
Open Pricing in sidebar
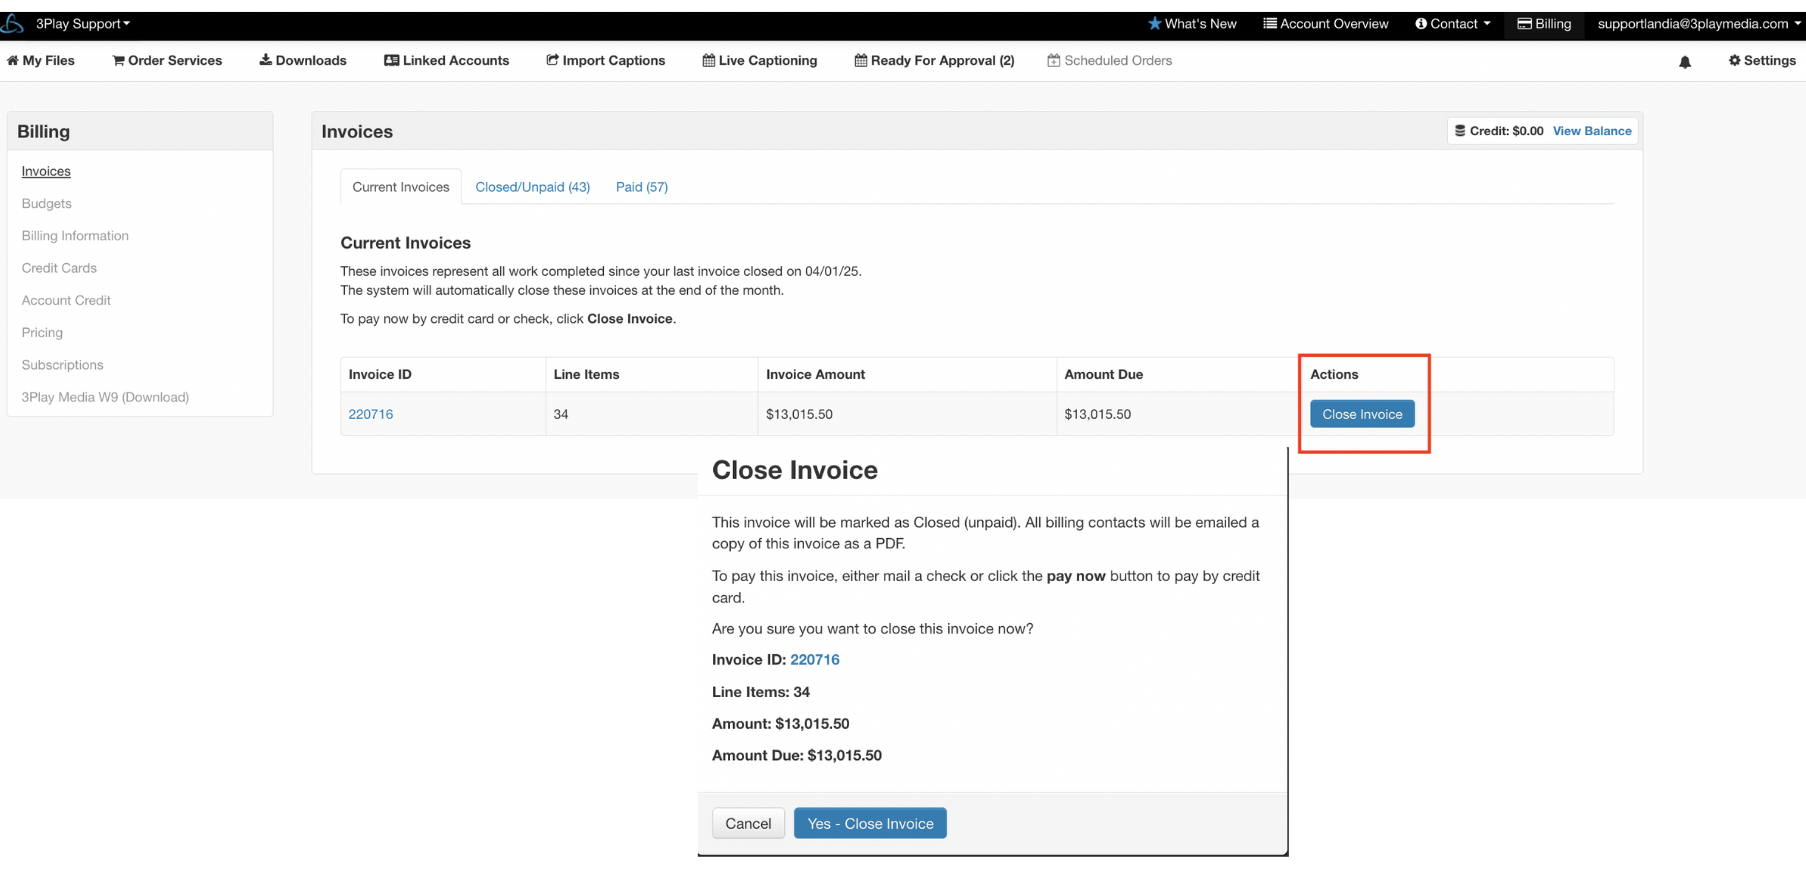point(42,332)
